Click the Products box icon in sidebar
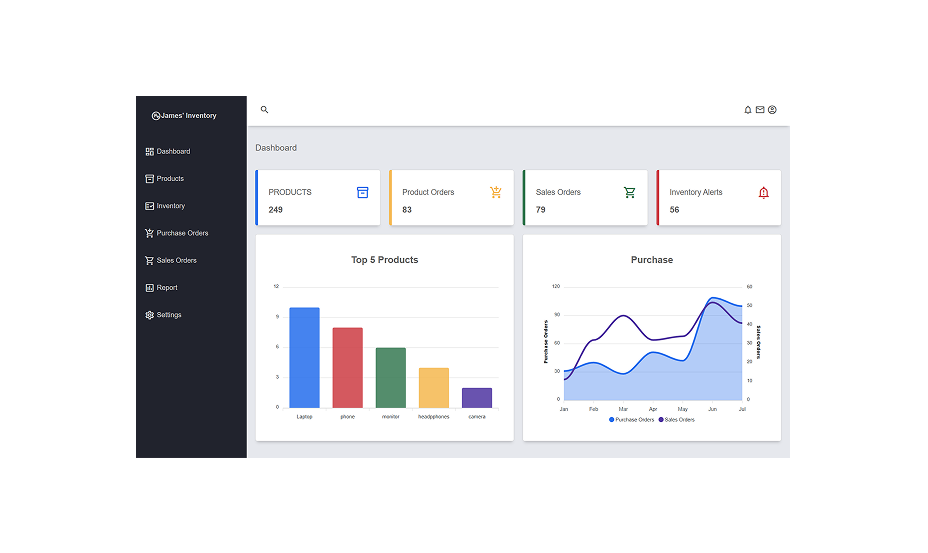 pyautogui.click(x=150, y=179)
